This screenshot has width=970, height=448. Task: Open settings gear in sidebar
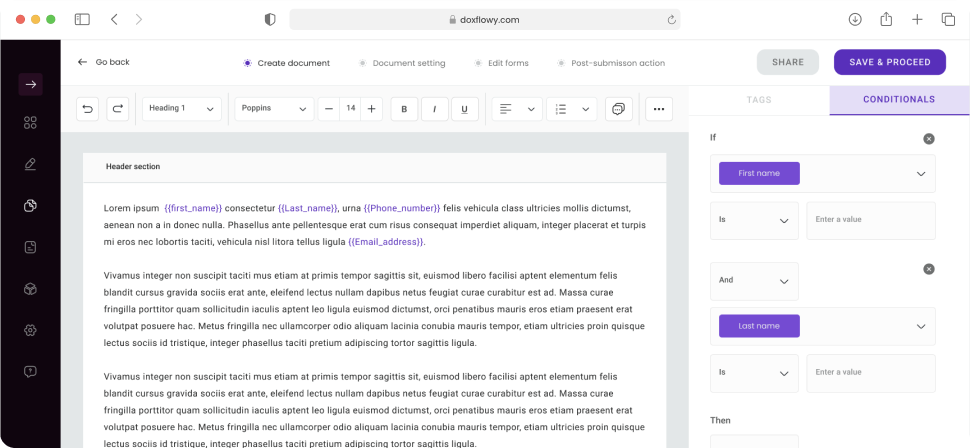[x=30, y=330]
